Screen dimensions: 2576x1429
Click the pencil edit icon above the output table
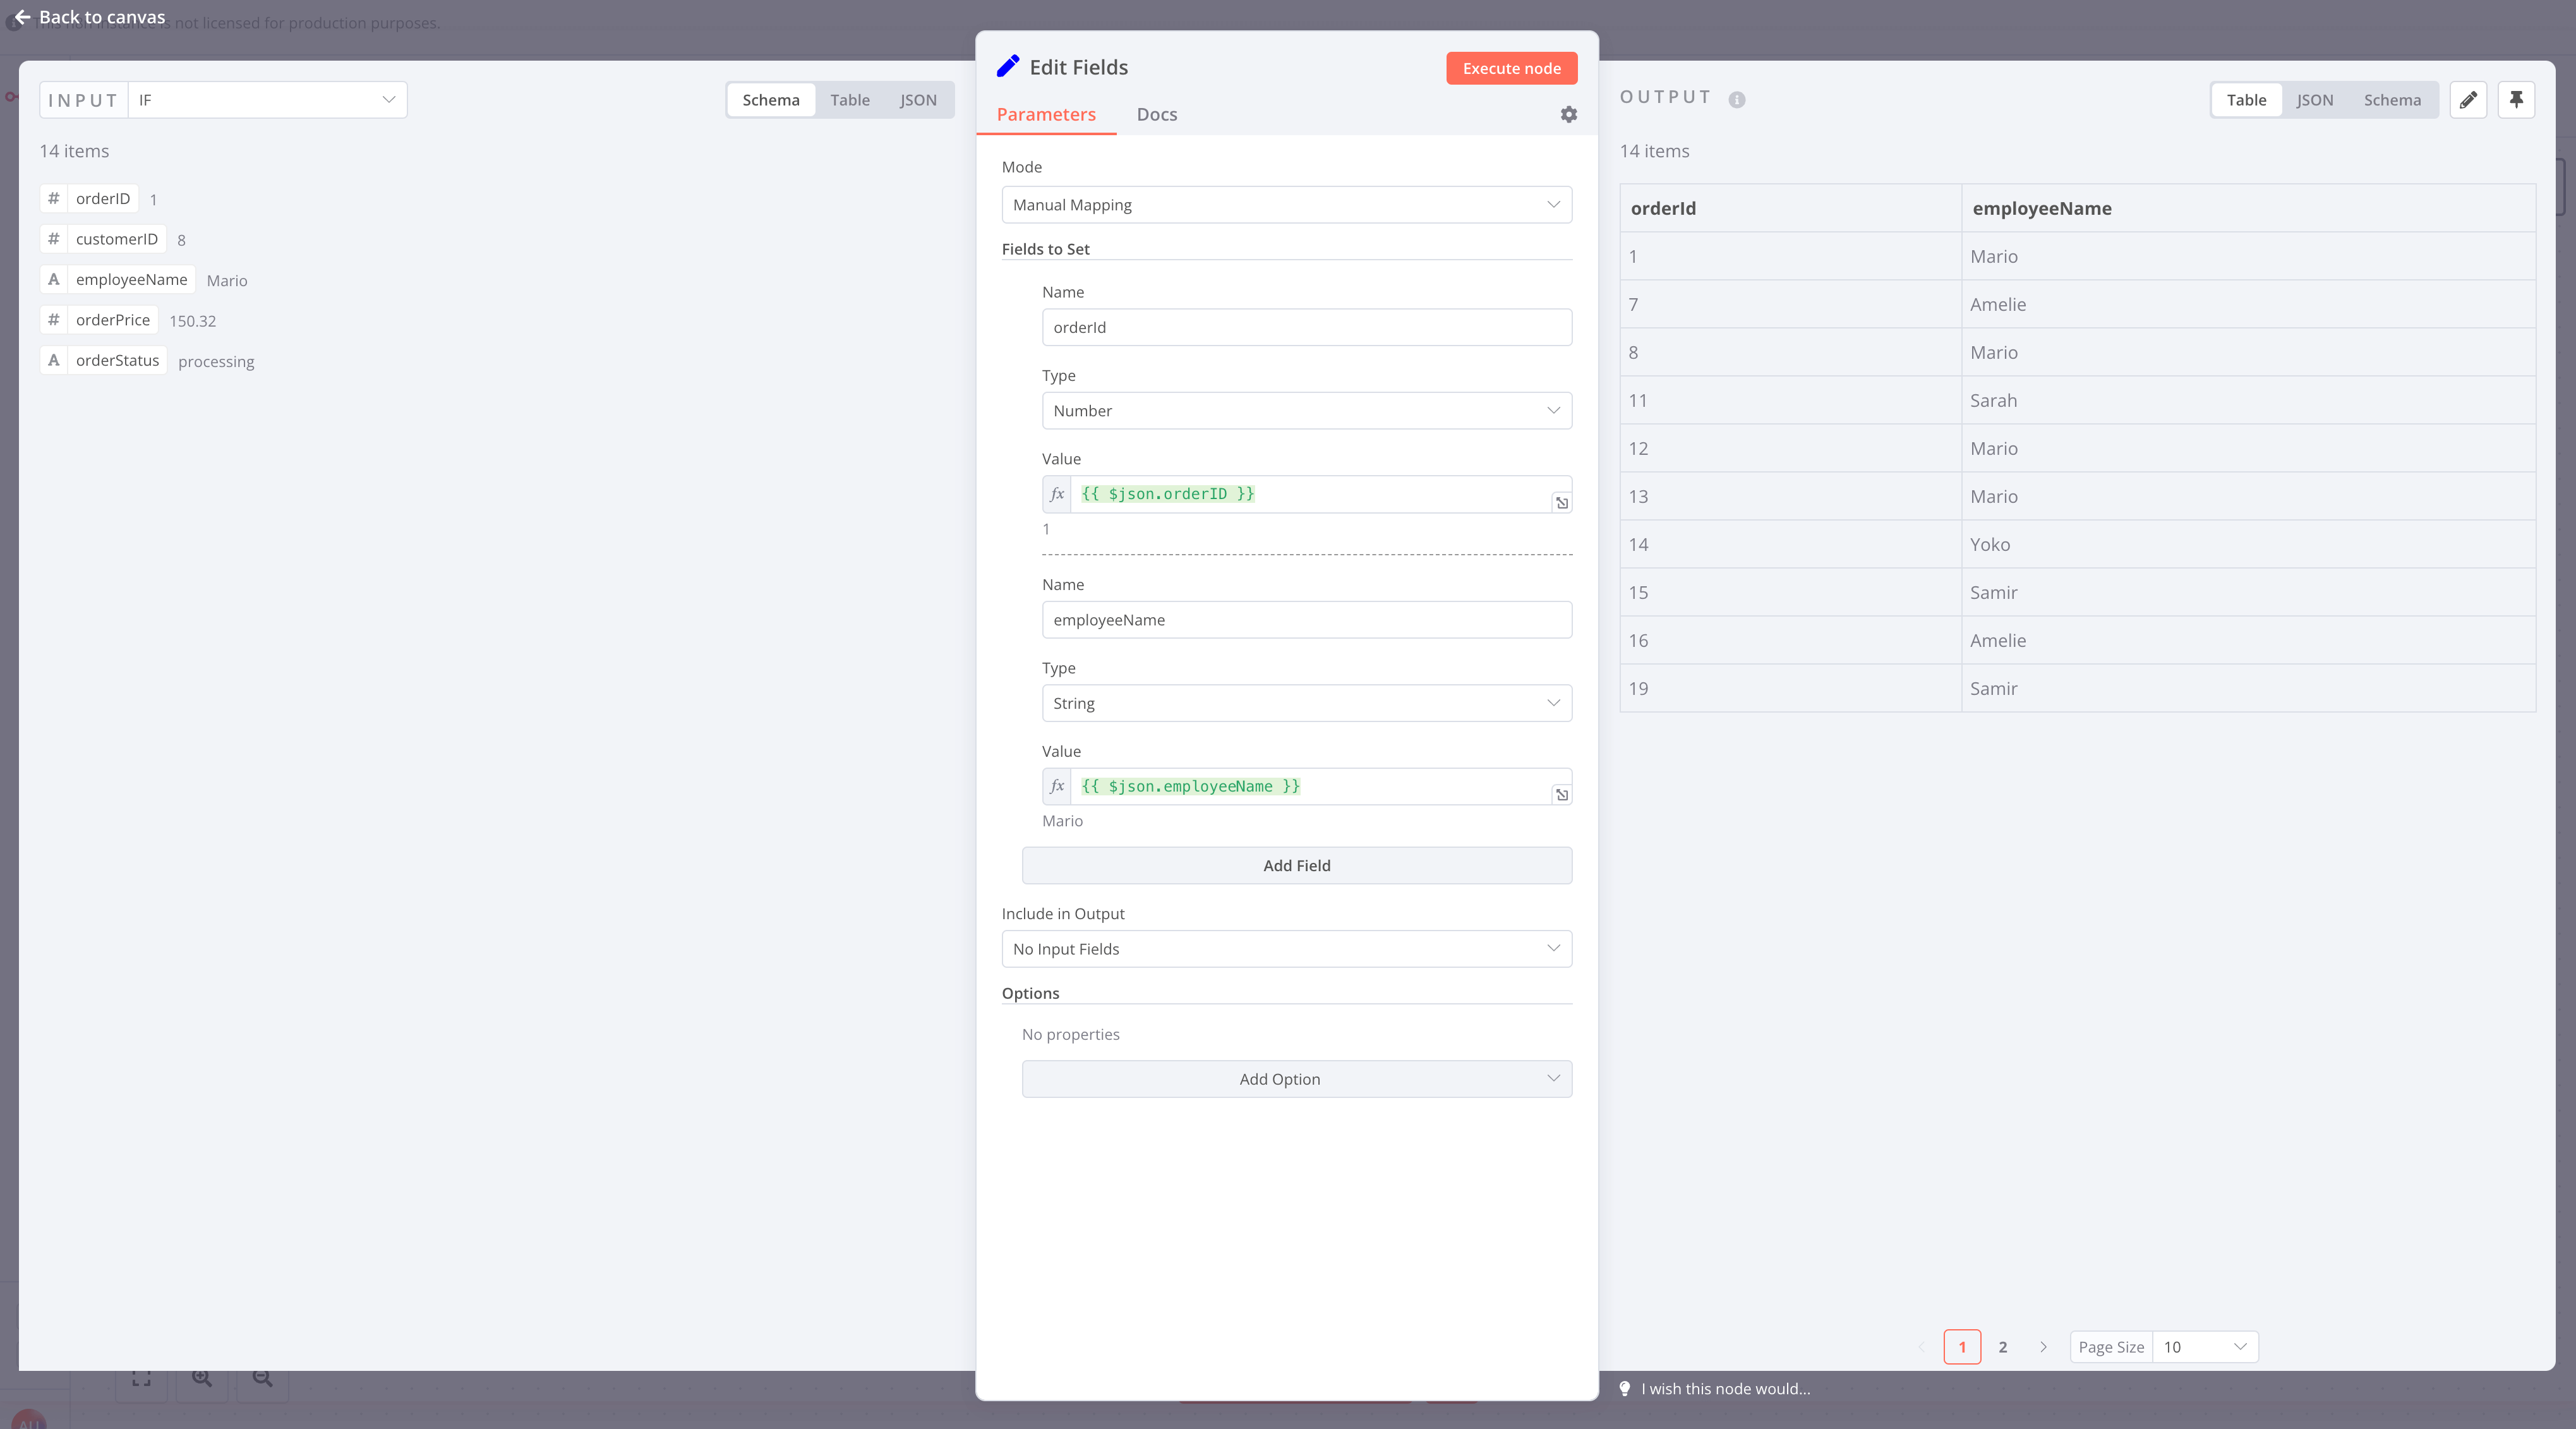point(2468,99)
